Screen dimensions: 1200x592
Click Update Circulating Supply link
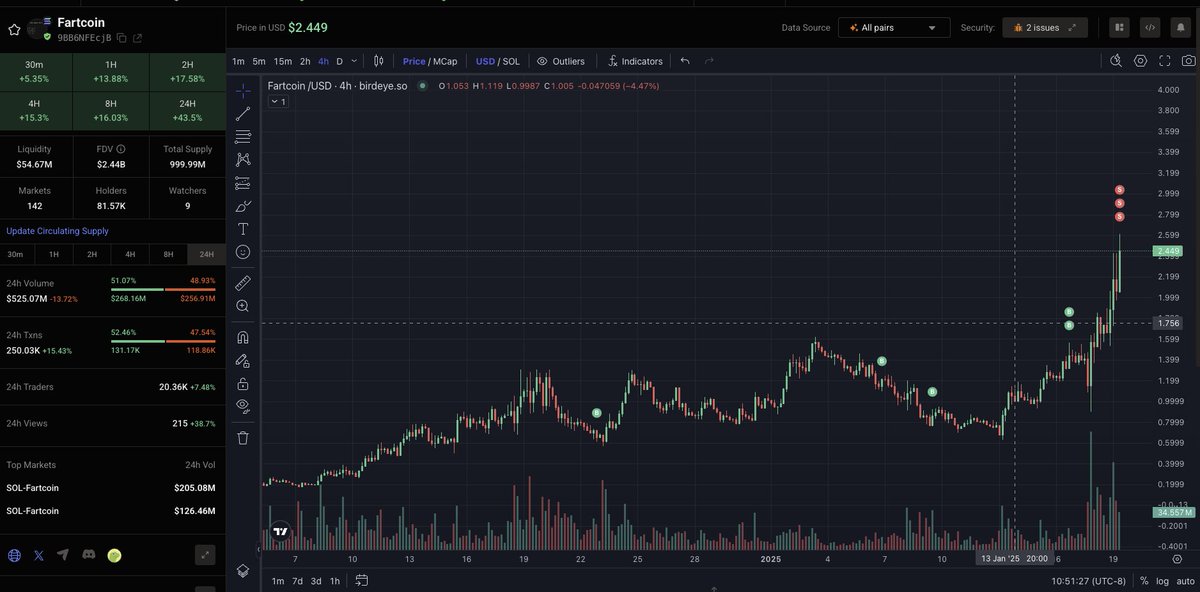pos(57,230)
